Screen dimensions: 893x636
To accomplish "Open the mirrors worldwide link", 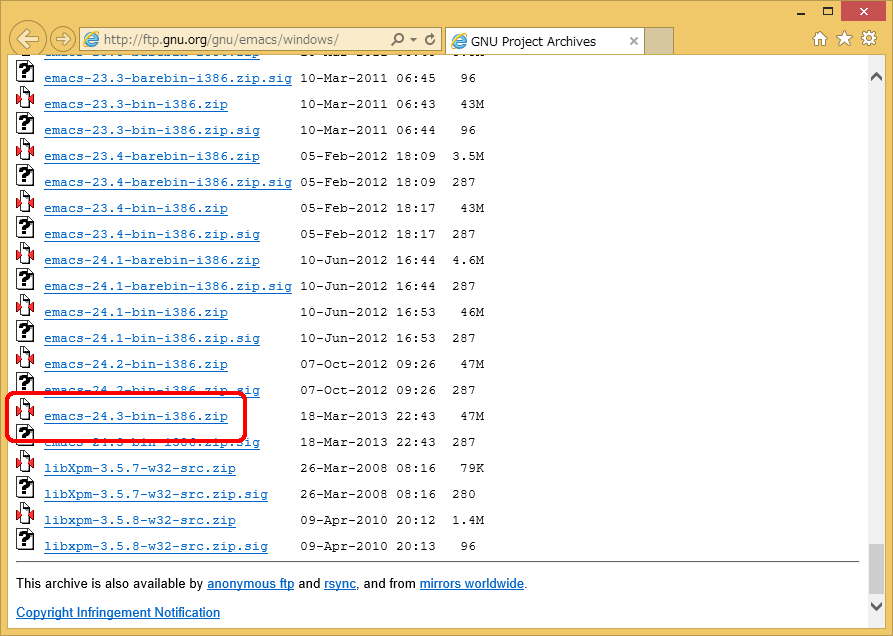I will (472, 584).
